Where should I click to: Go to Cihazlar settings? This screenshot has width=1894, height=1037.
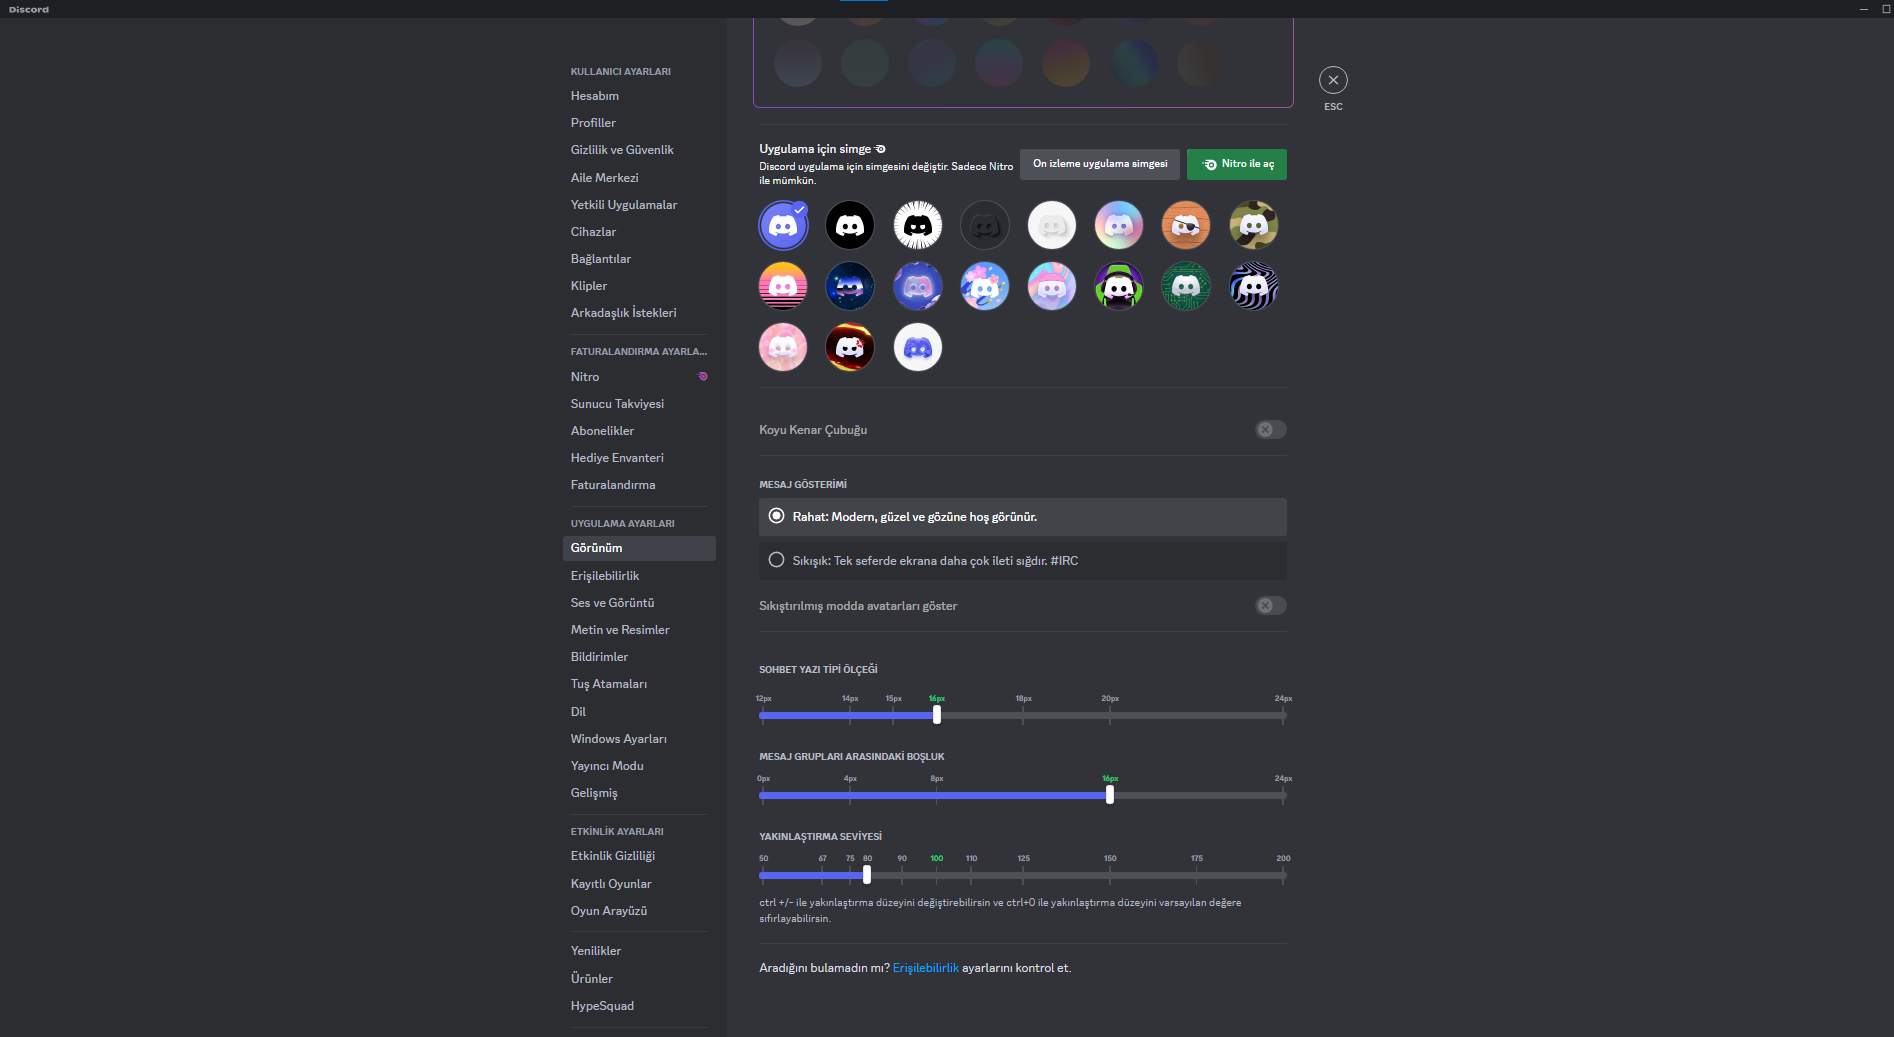coord(639,232)
